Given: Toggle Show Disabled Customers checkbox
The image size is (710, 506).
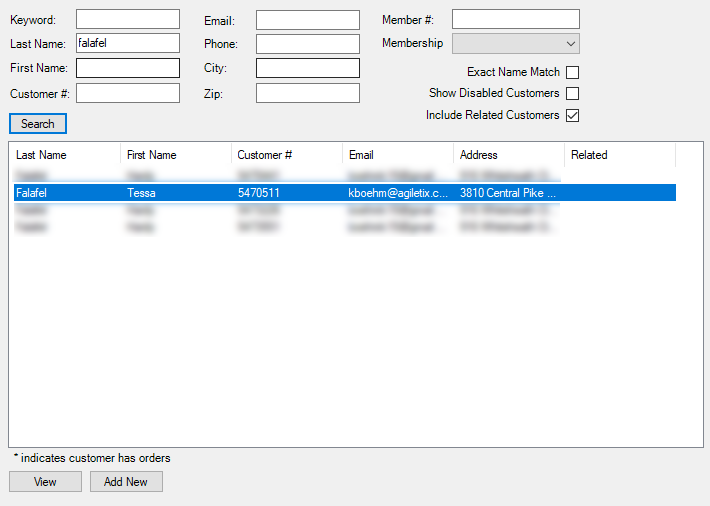Looking at the screenshot, I should [x=572, y=93].
